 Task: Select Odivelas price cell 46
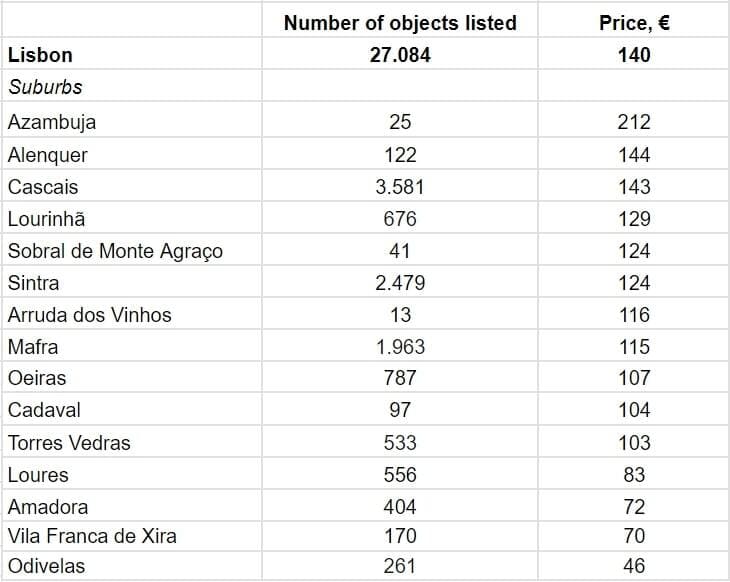click(x=634, y=566)
